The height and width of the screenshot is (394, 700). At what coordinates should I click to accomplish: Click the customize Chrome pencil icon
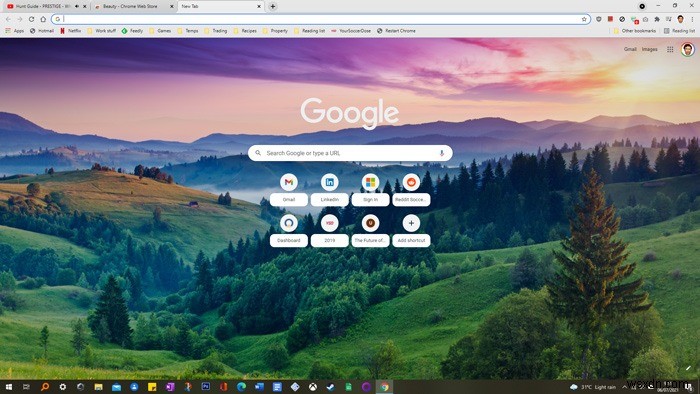tap(688, 368)
